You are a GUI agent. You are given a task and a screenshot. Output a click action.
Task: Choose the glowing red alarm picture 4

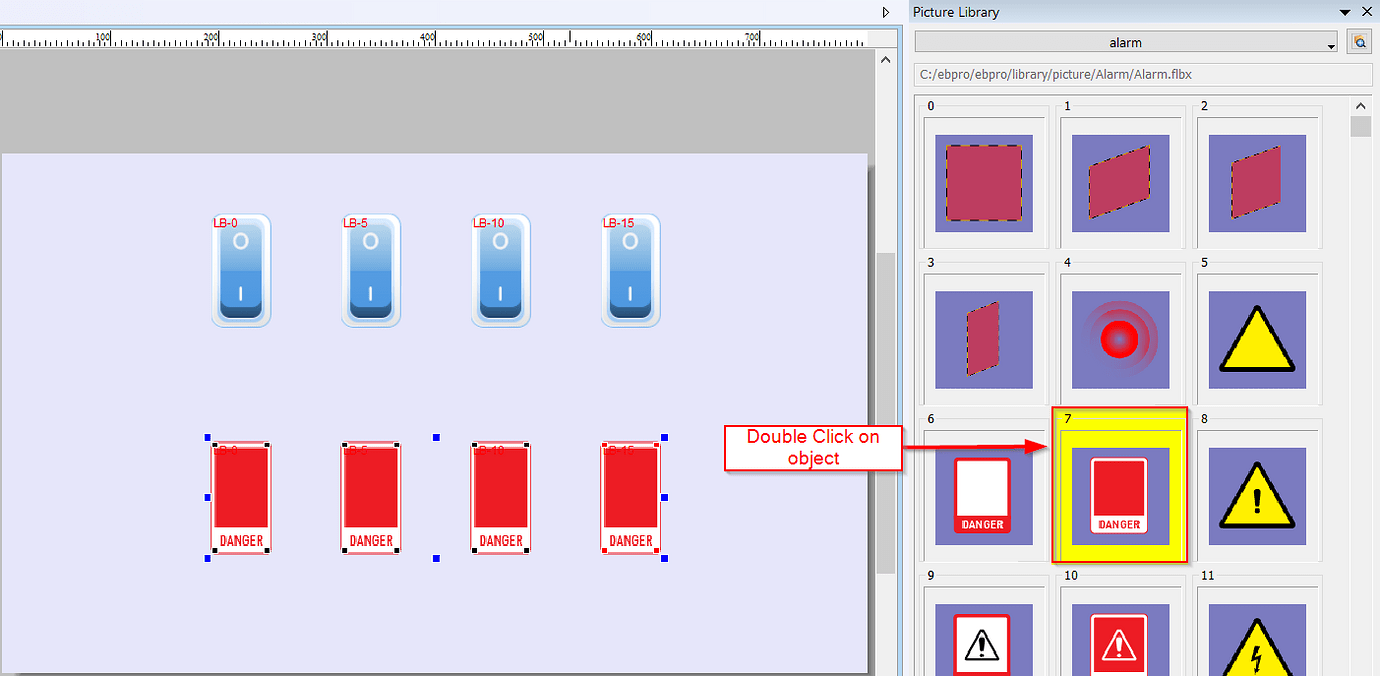click(x=1120, y=339)
